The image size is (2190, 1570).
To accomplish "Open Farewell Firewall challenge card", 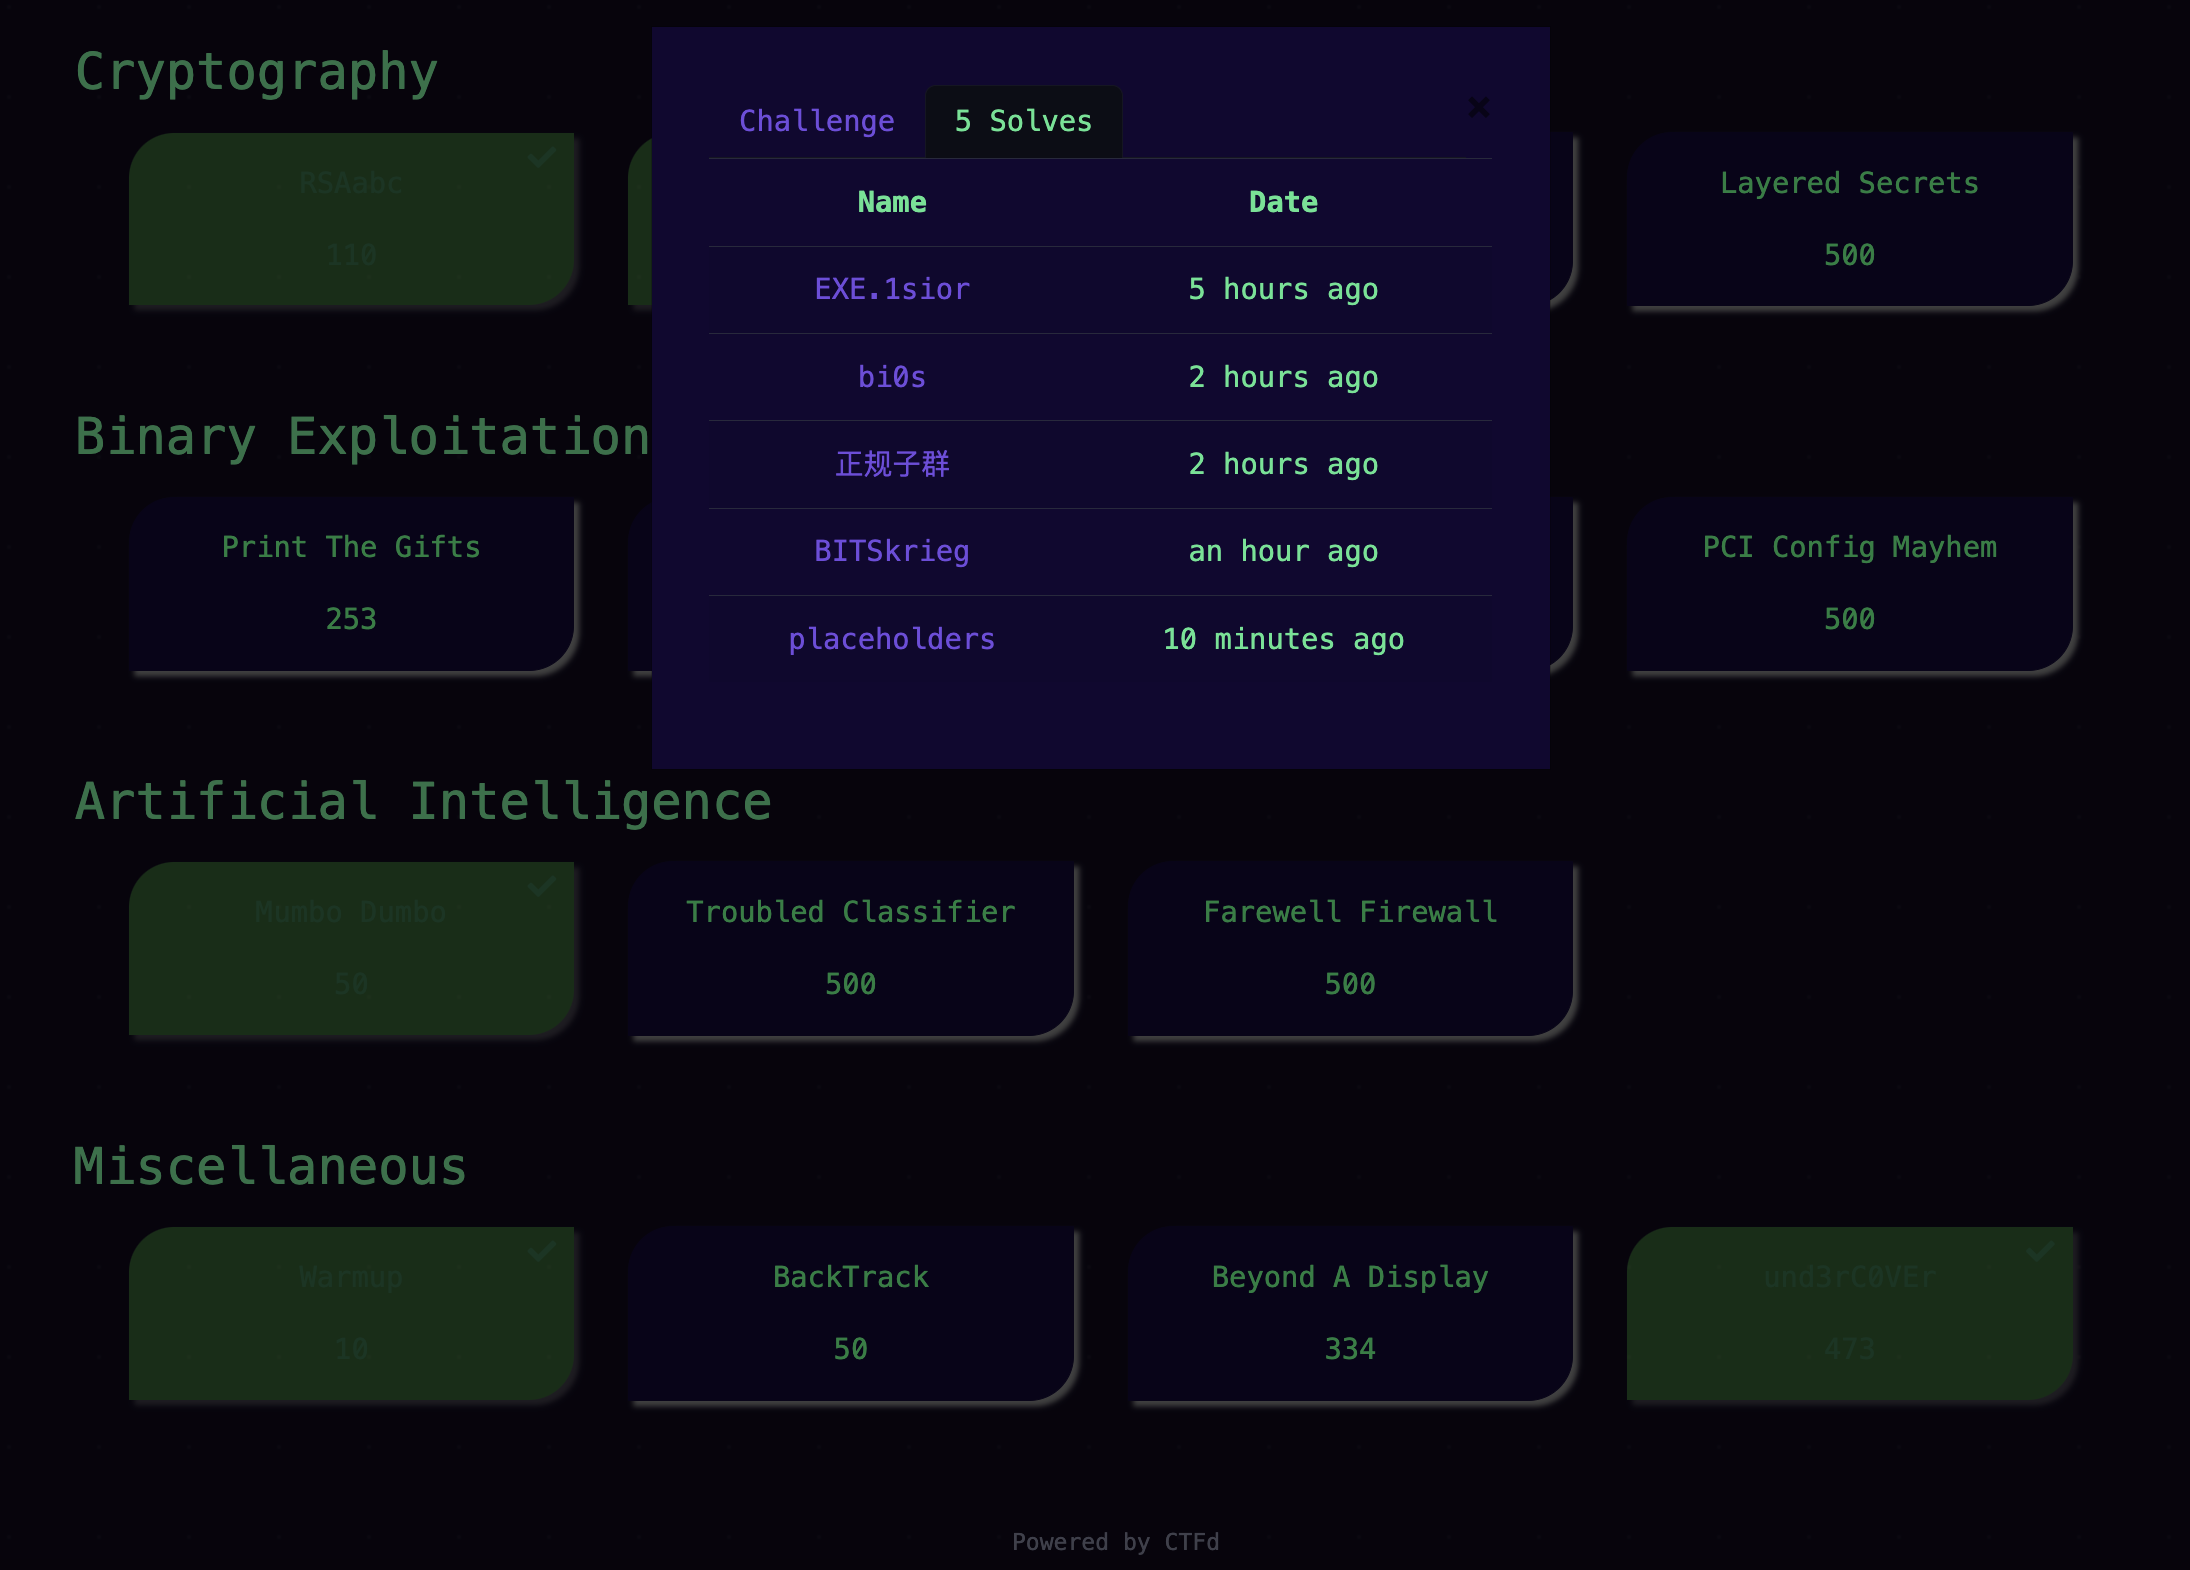I will tap(1349, 948).
